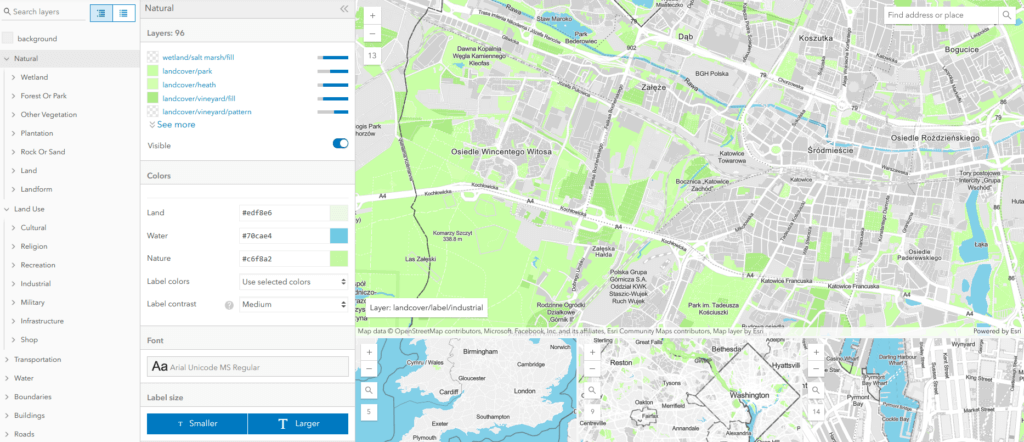This screenshot has height=442, width=1024.
Task: Open the Nature color swatch picker
Action: 339,259
